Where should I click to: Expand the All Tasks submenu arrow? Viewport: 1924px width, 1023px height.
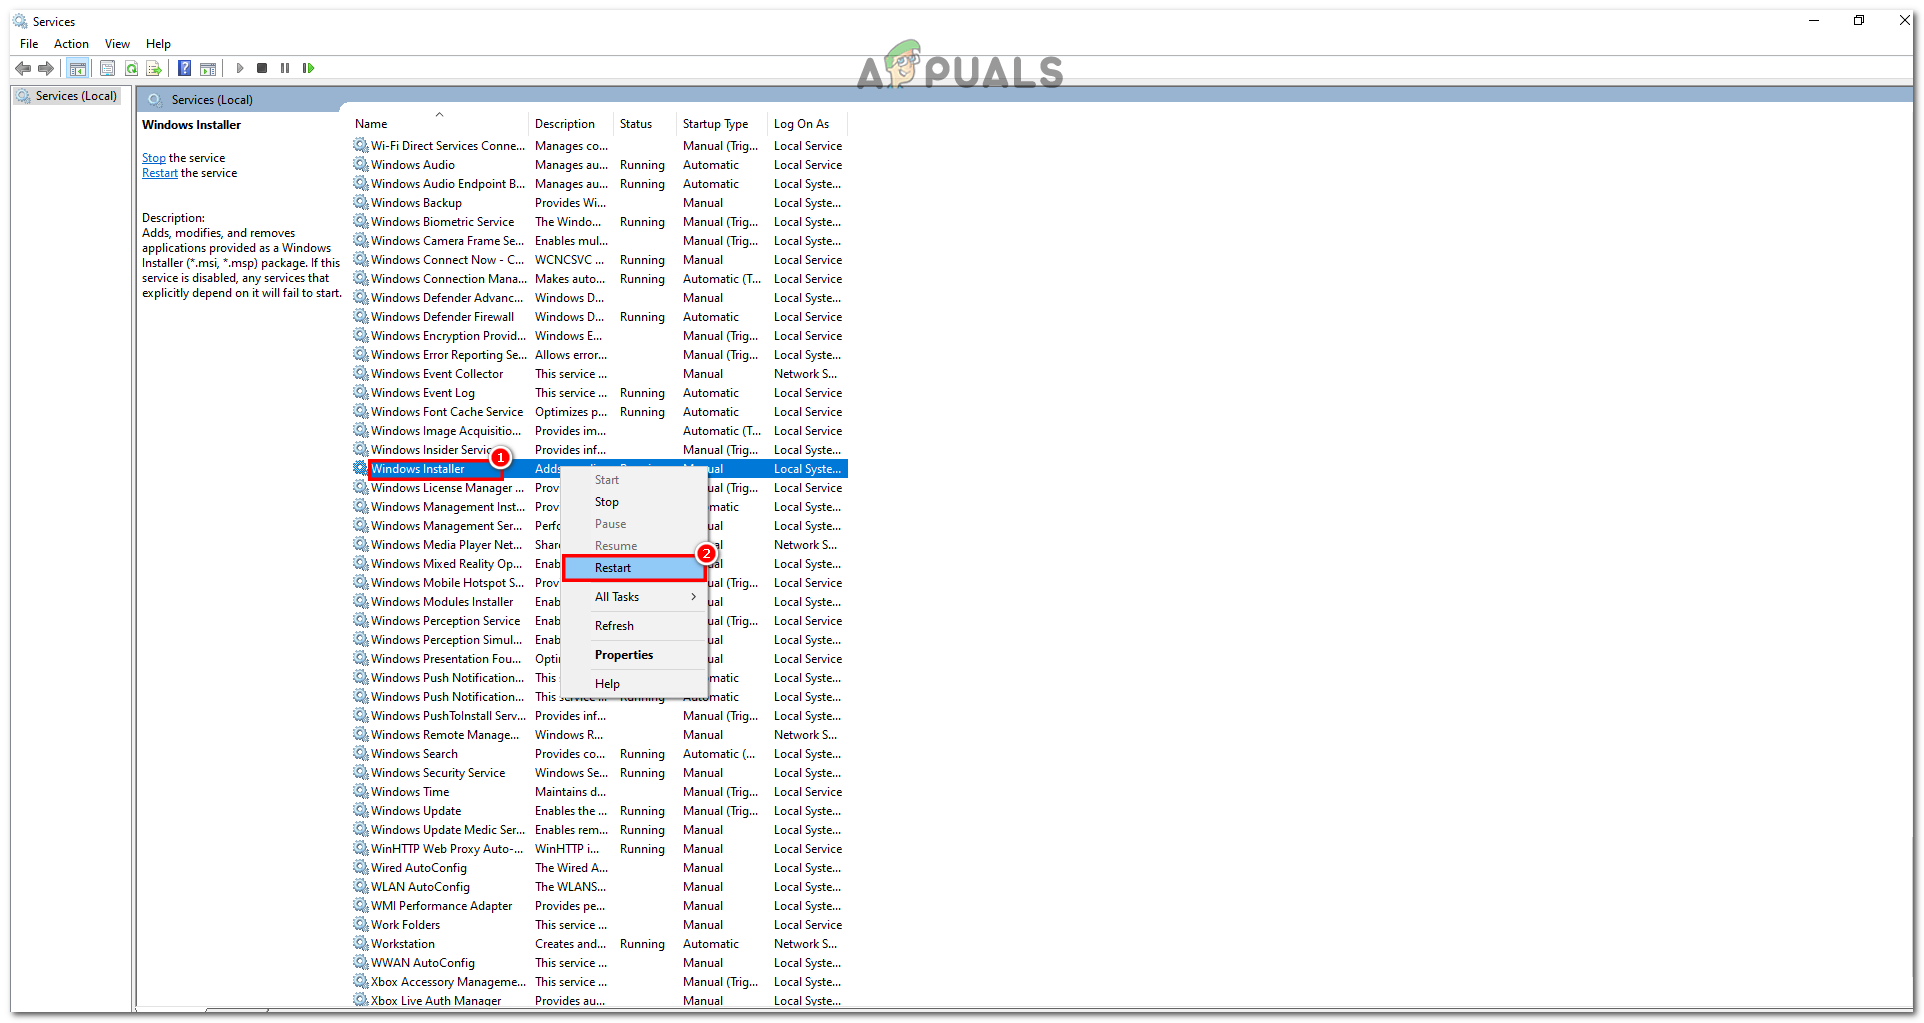point(694,596)
